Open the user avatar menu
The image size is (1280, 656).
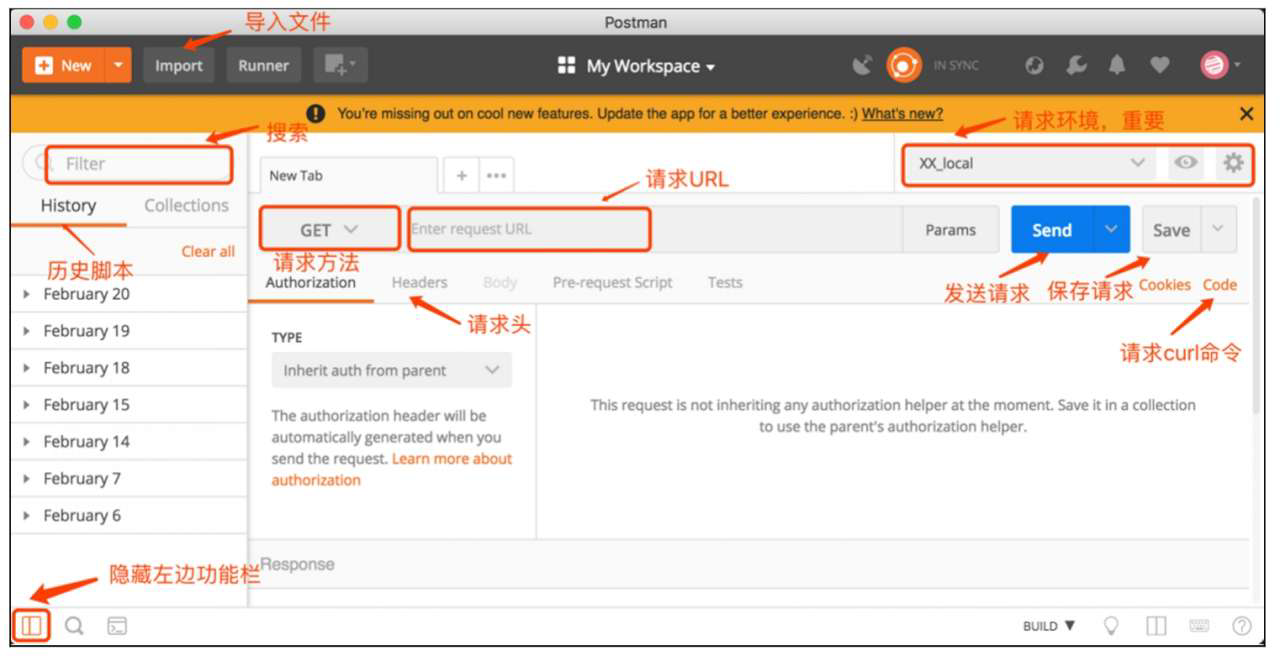1220,66
